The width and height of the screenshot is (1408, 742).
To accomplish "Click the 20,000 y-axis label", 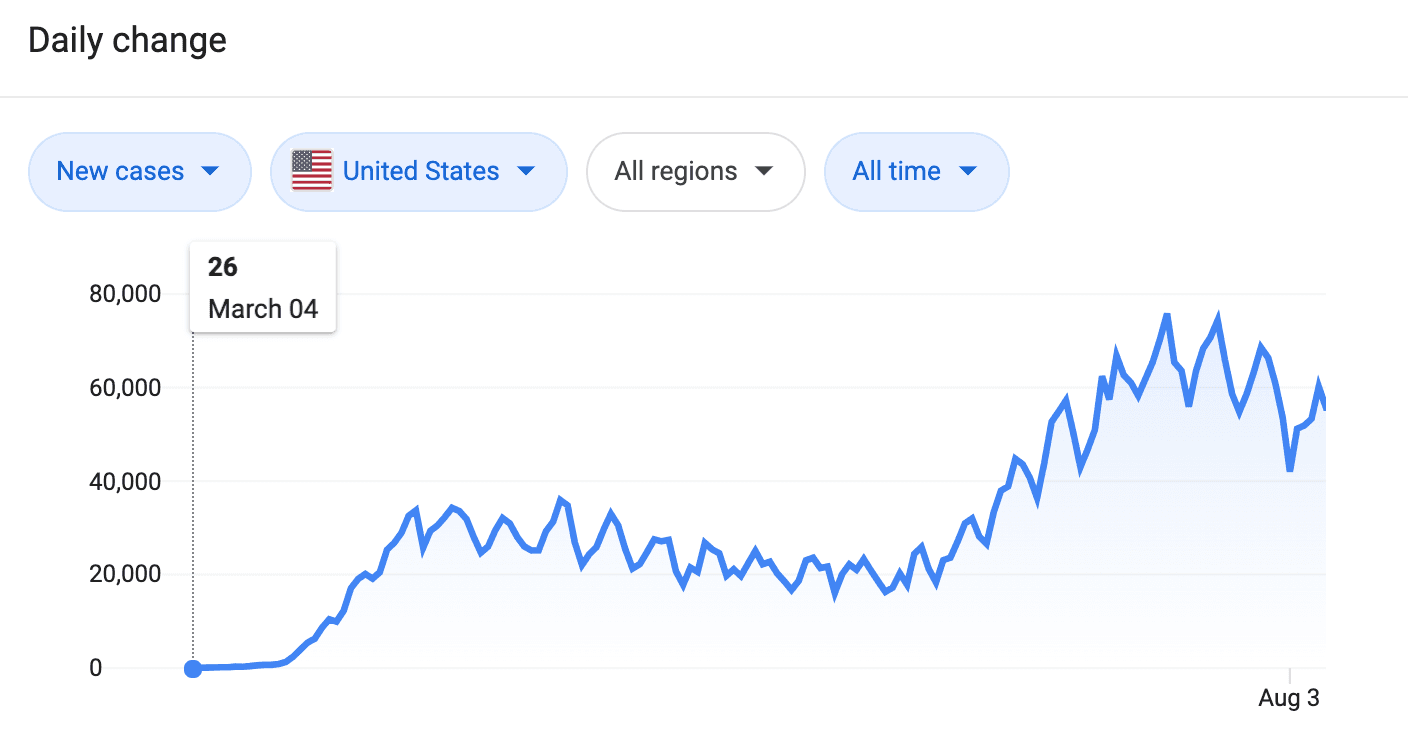I will pos(124,575).
